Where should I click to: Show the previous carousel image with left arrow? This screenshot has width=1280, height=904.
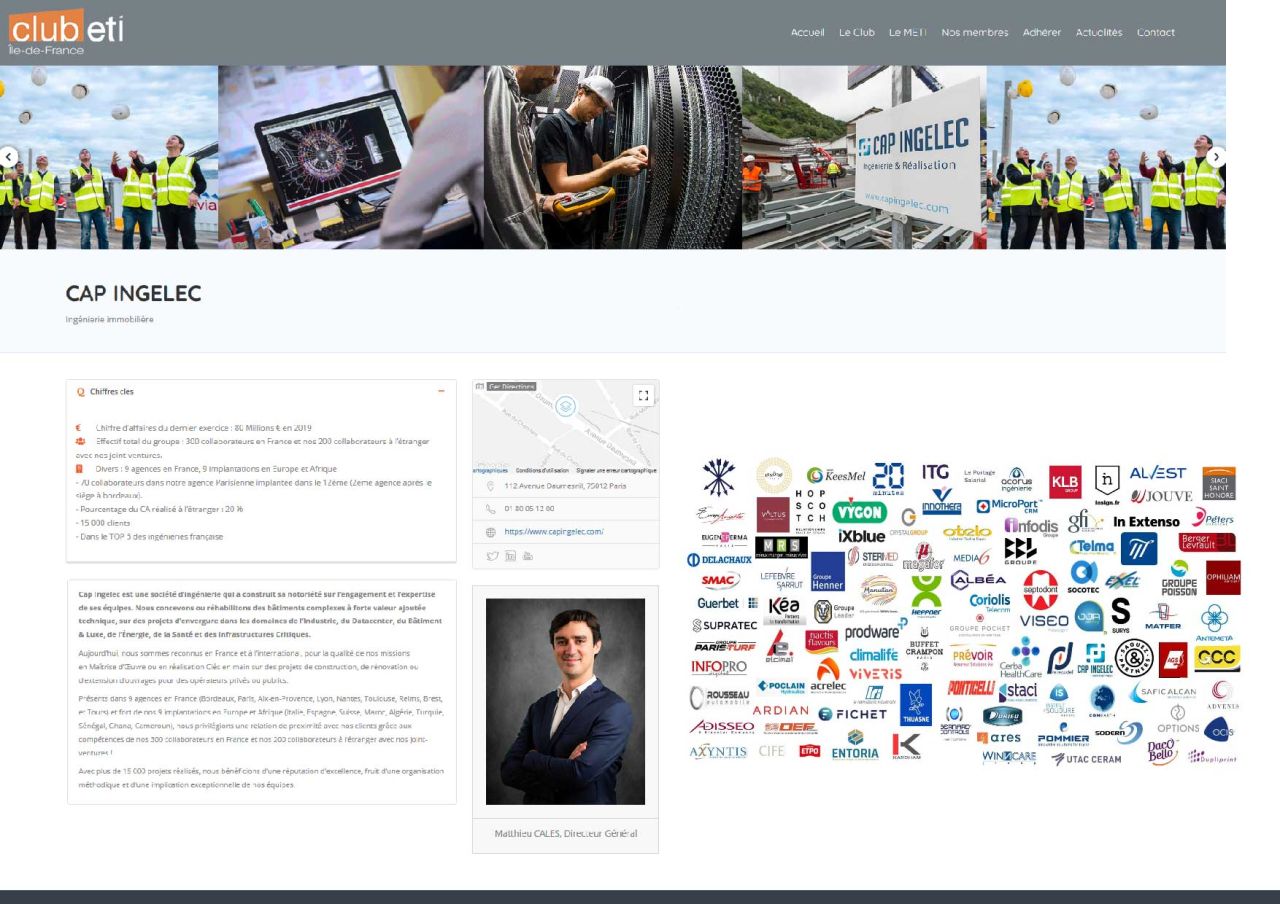(x=8, y=157)
